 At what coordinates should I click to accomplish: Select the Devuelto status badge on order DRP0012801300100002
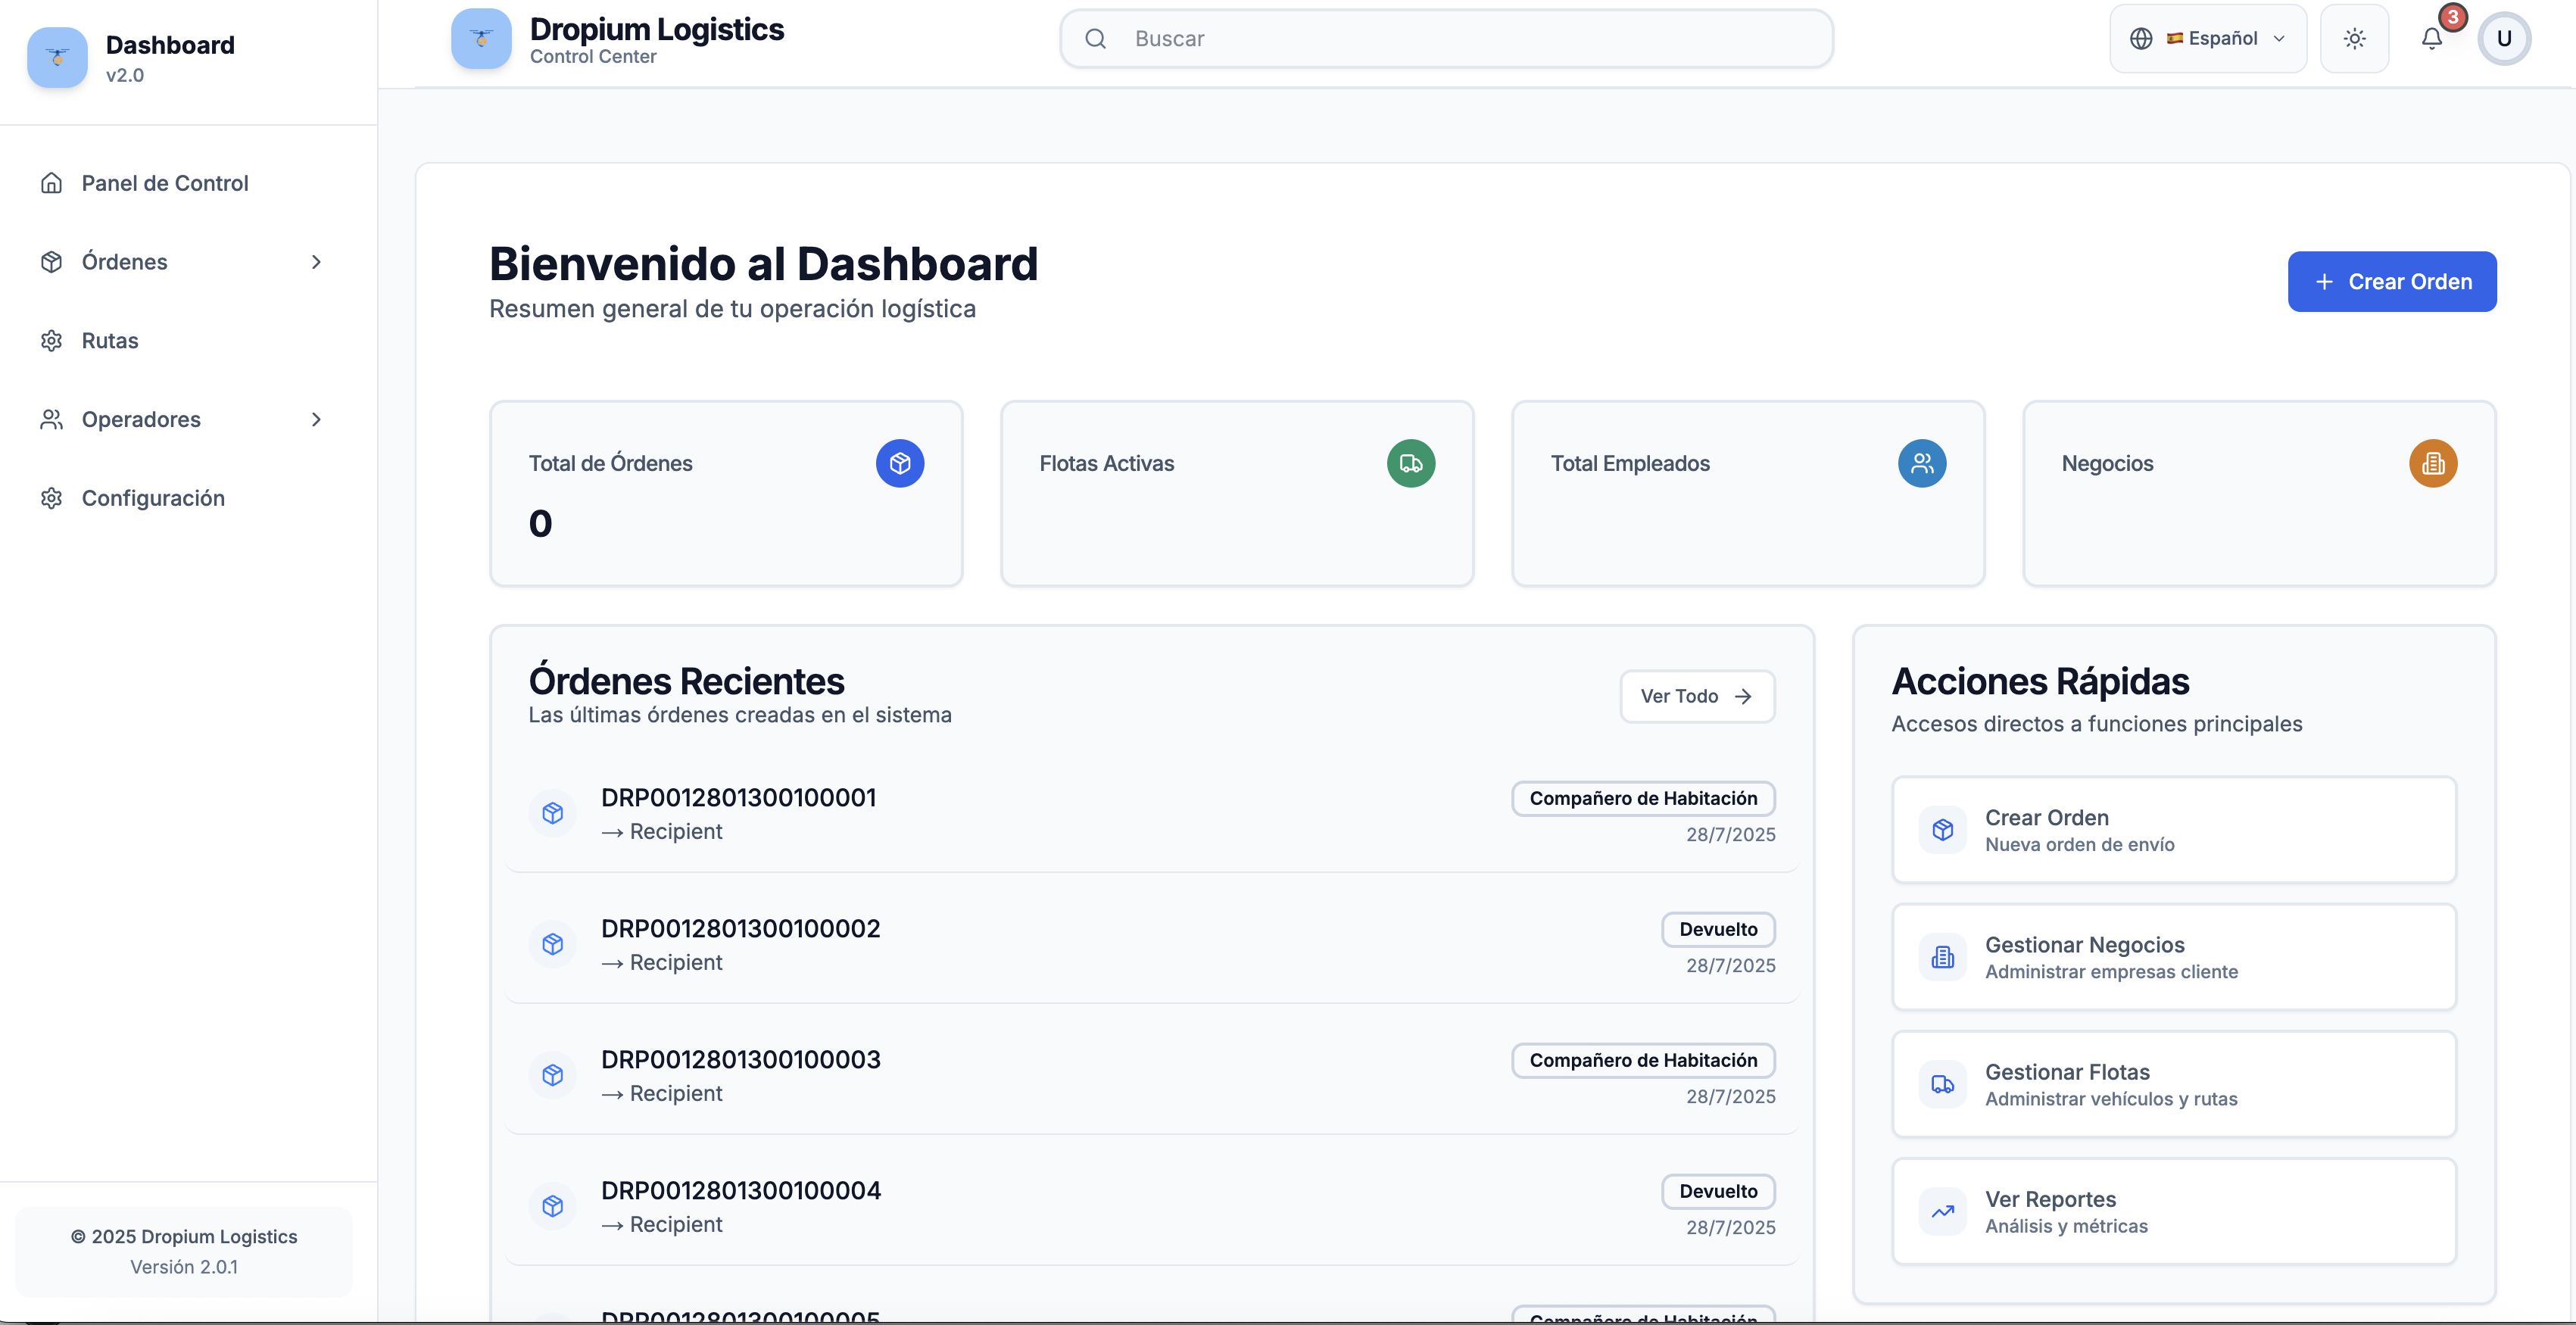1717,929
